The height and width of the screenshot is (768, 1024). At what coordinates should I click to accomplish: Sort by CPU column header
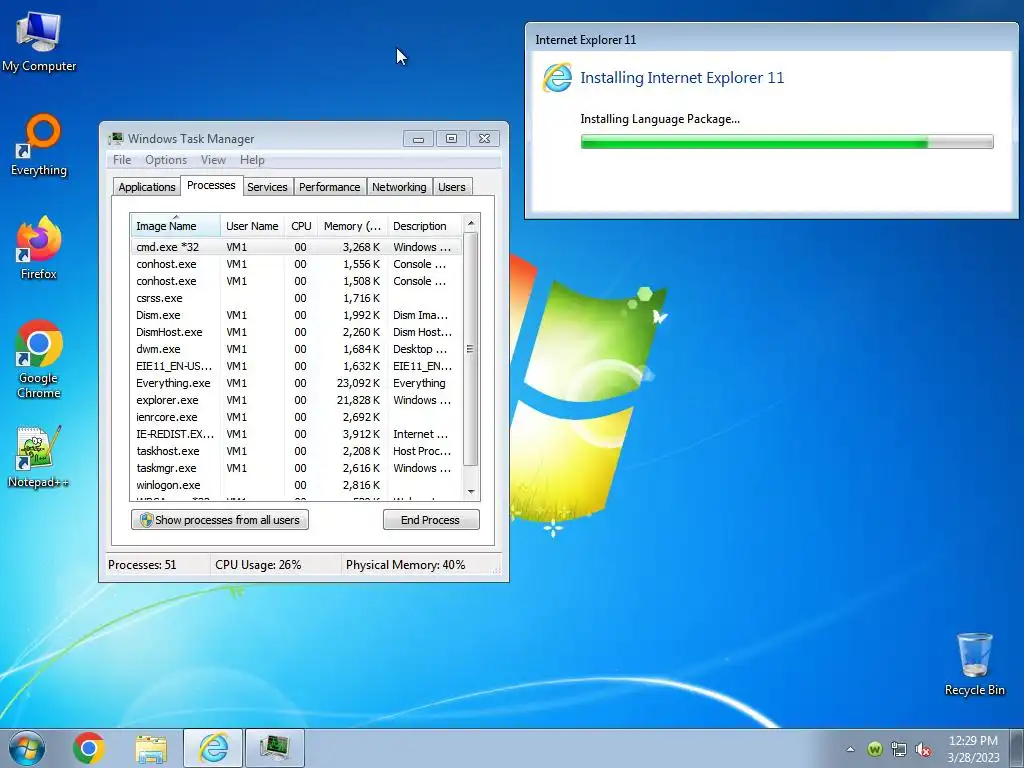[301, 226]
